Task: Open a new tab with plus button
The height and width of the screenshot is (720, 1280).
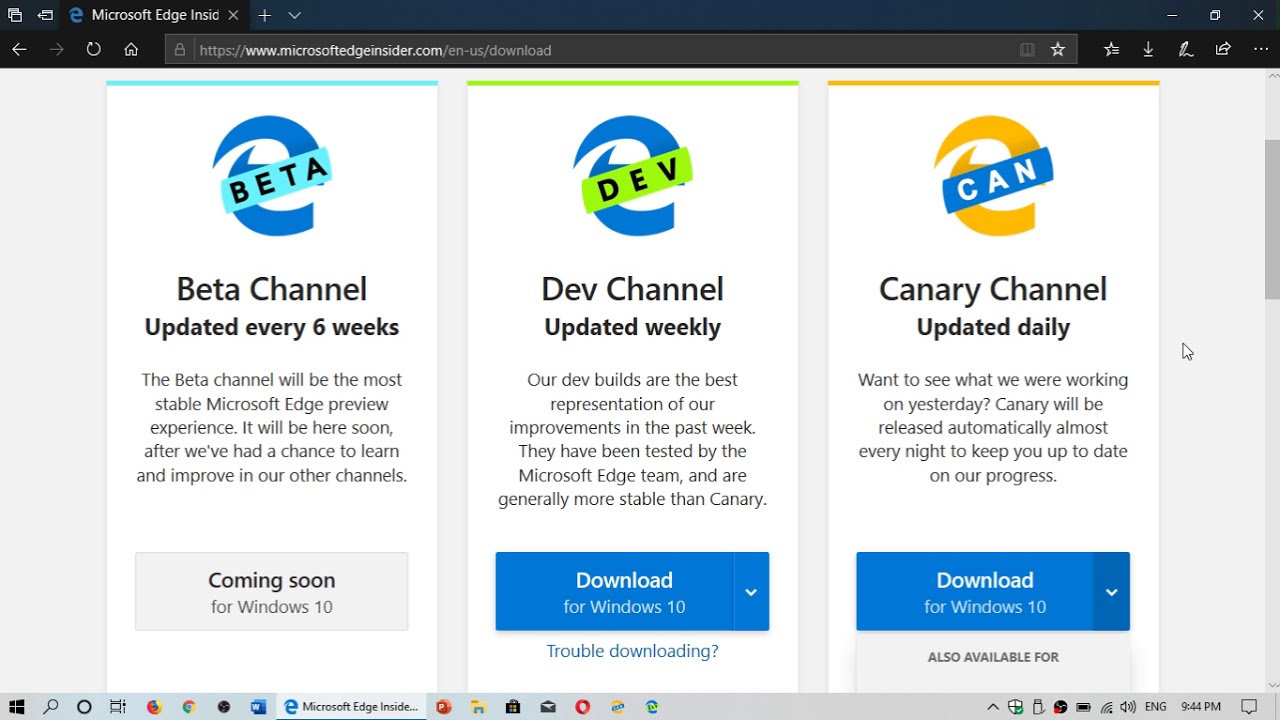Action: tap(264, 16)
